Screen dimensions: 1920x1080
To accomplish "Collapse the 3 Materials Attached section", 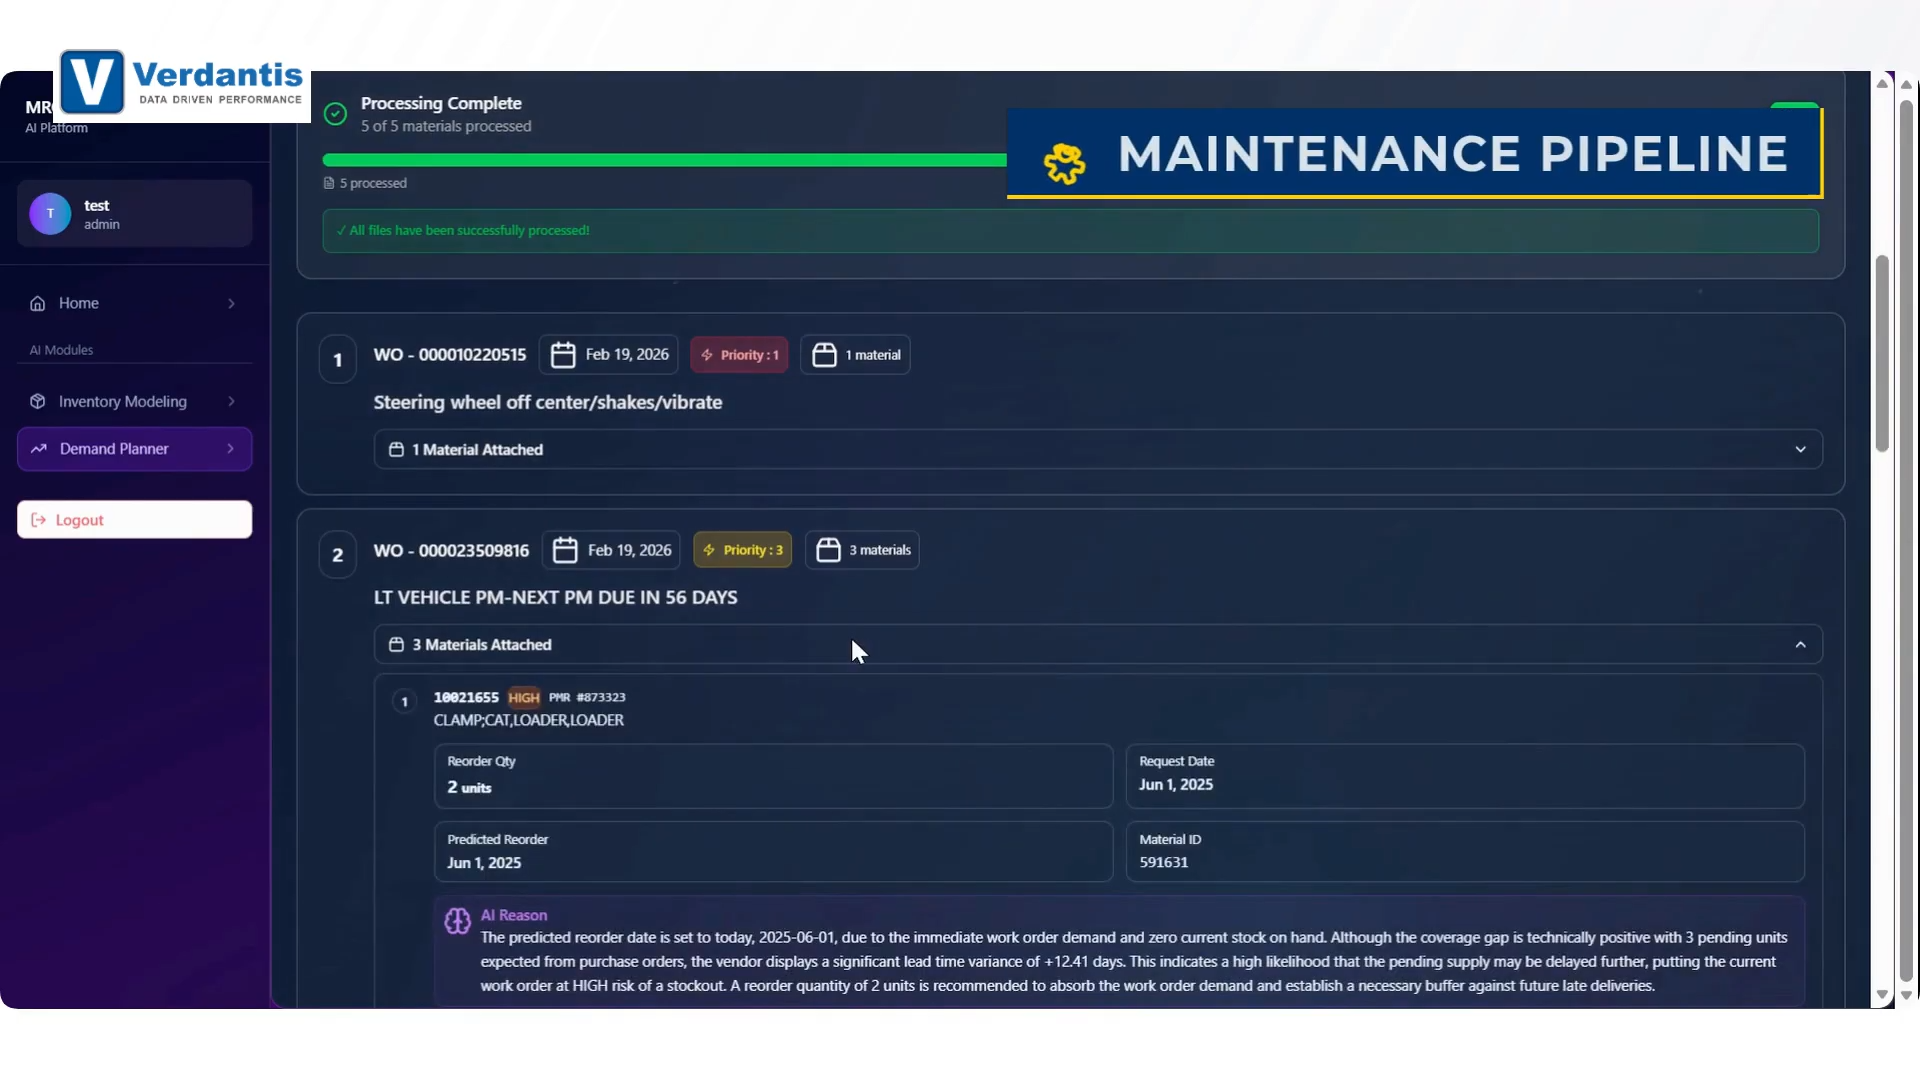I will 1098,645.
